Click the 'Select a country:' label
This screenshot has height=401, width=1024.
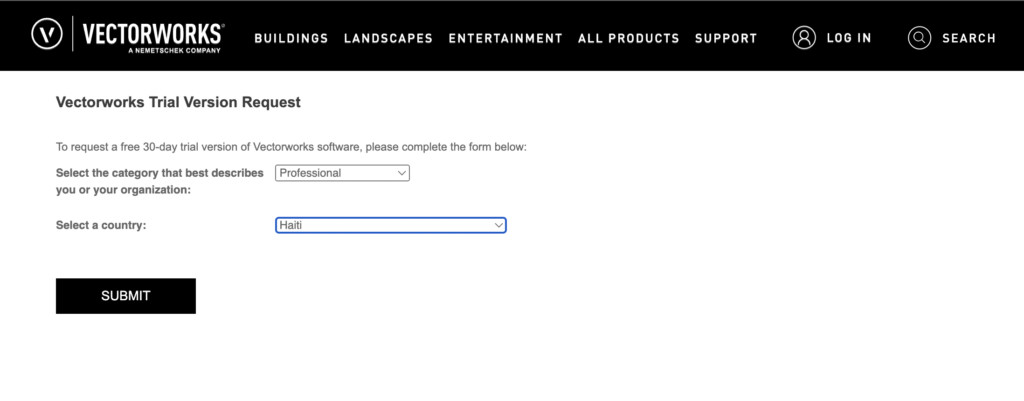coord(101,225)
